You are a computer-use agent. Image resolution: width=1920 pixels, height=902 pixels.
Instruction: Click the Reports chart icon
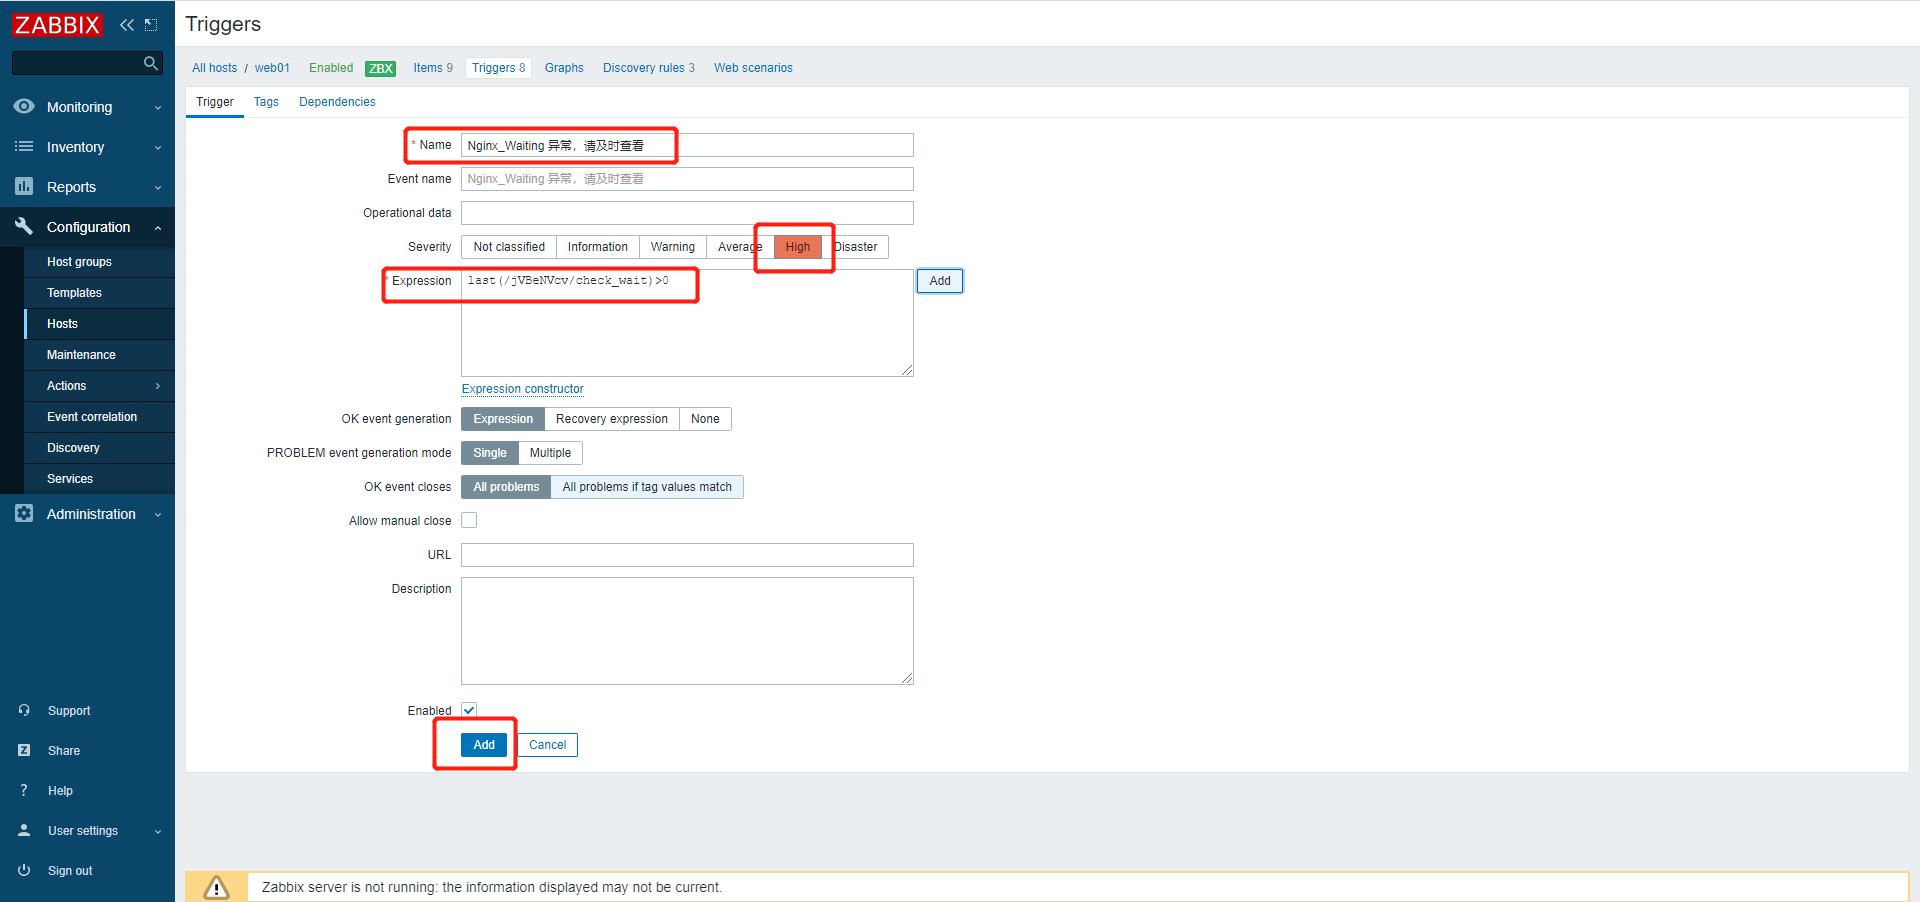click(24, 186)
